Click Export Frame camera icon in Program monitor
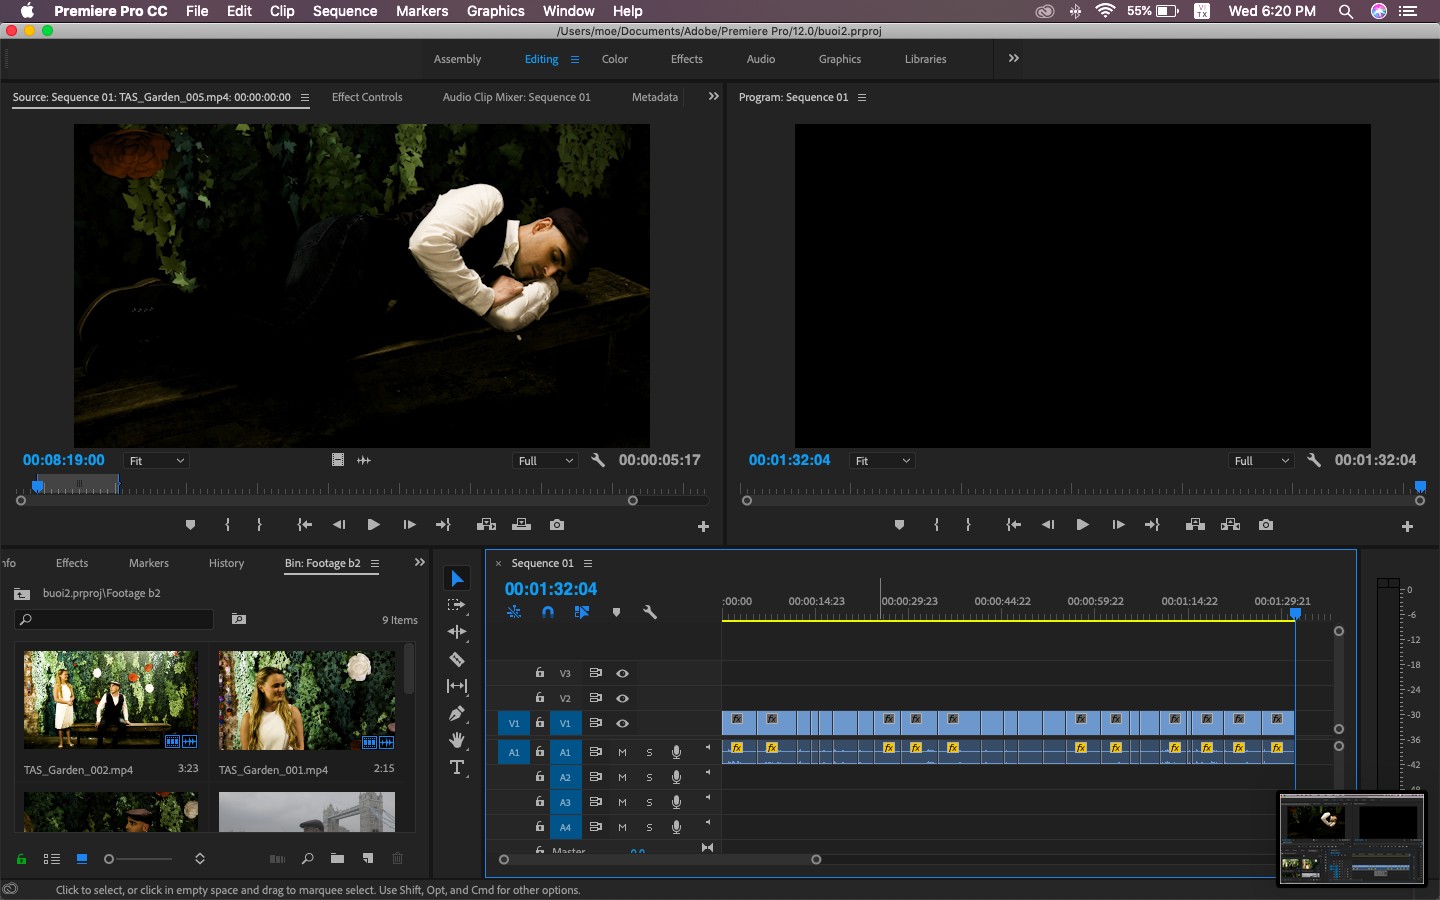The image size is (1440, 900). [x=1266, y=525]
